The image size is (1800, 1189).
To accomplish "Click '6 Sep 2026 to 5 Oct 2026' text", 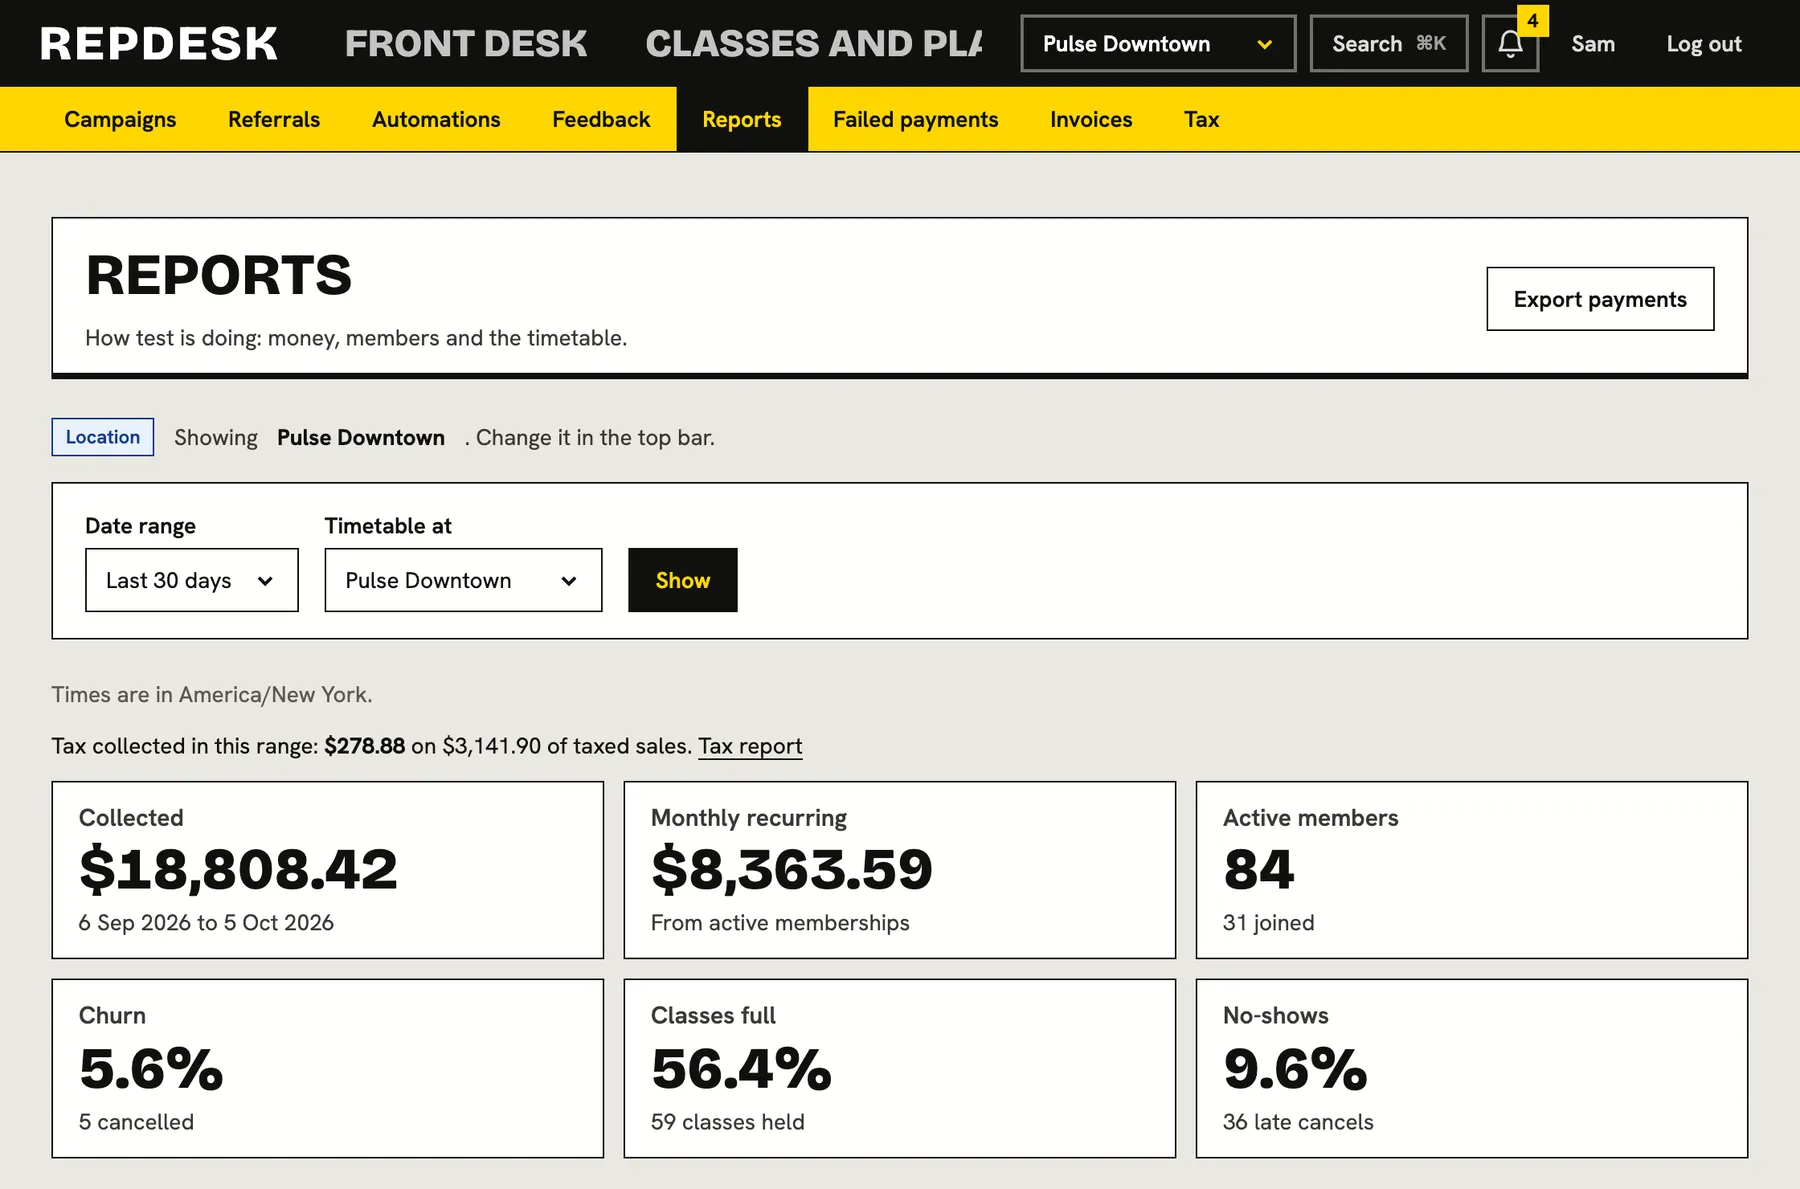I will point(206,923).
